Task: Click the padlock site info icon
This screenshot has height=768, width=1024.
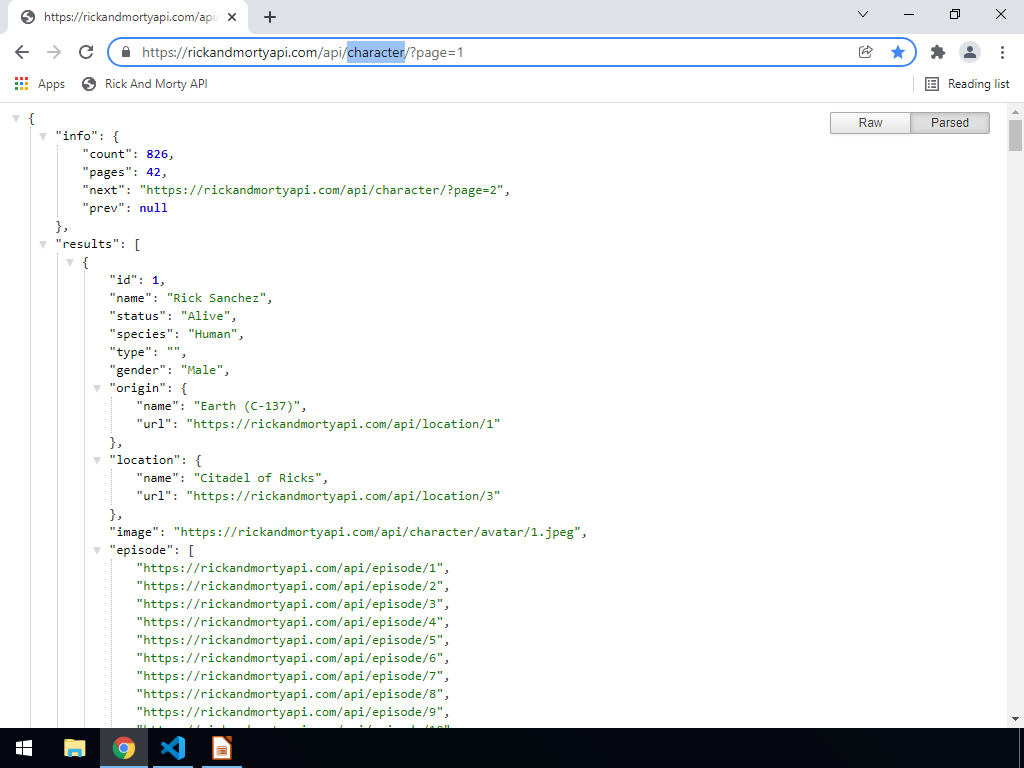Action: (x=127, y=52)
